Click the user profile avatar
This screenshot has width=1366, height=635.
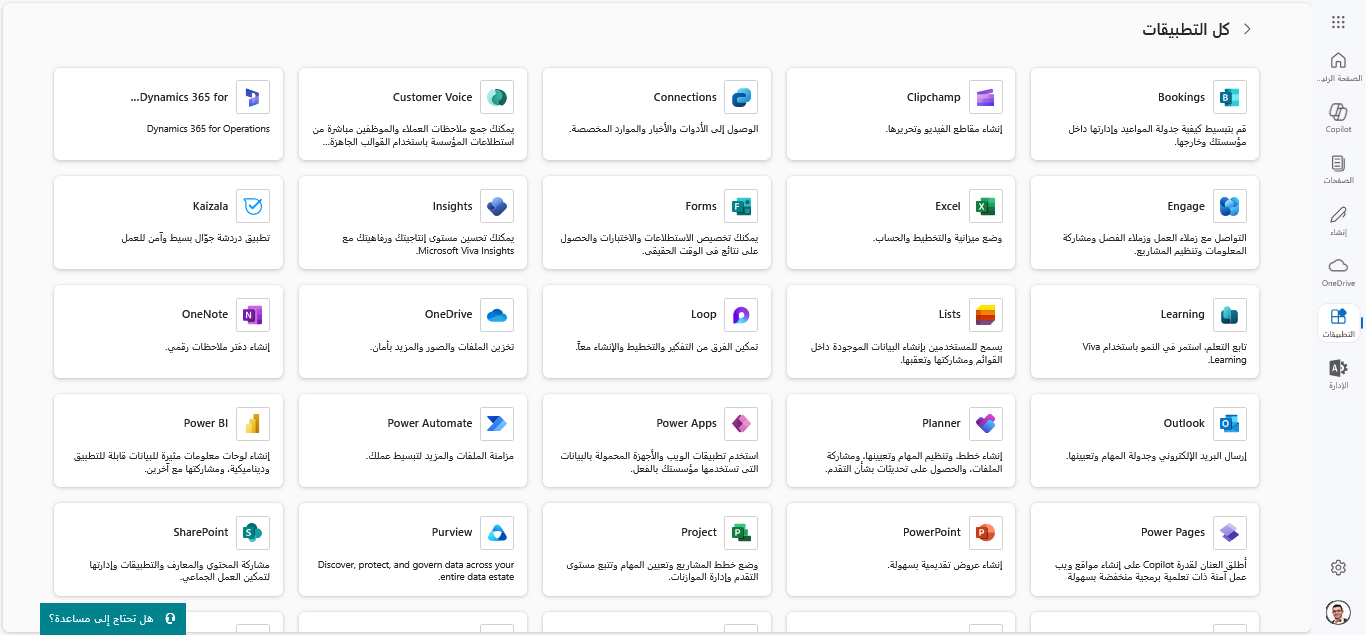1338,612
